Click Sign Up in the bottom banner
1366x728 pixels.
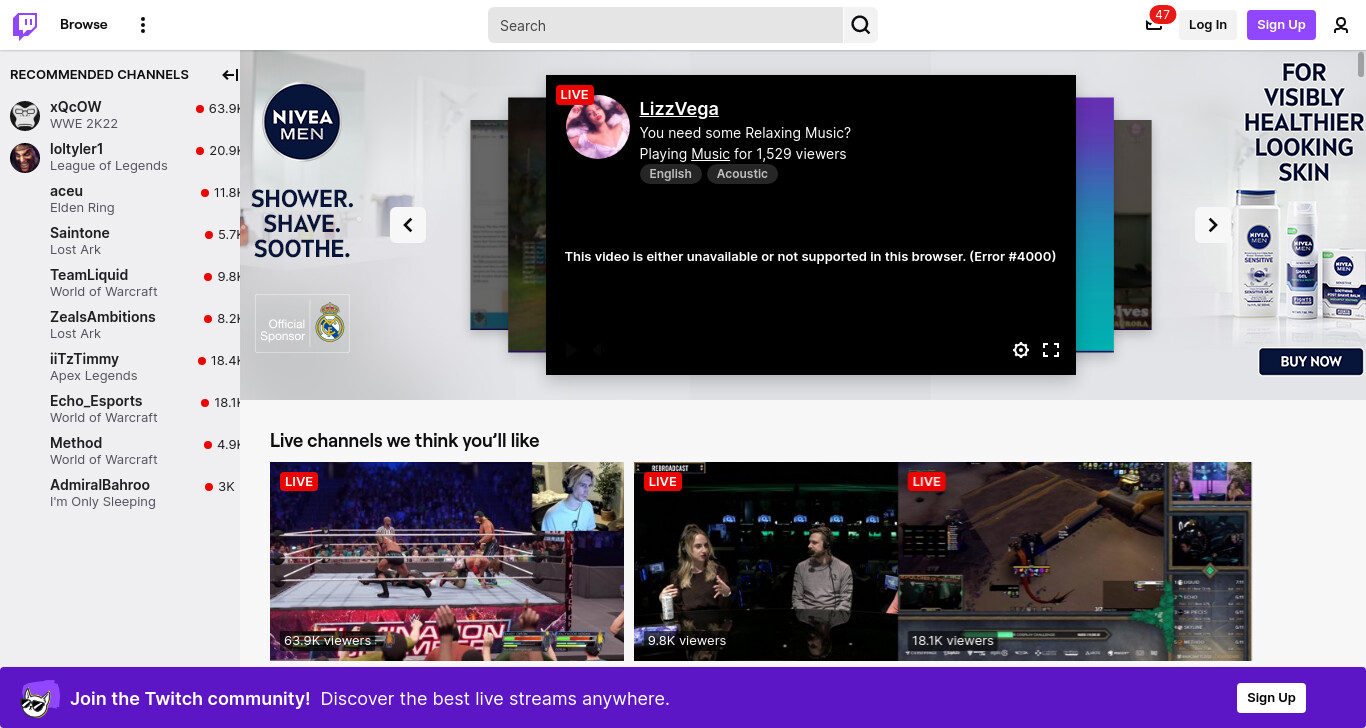[1271, 698]
